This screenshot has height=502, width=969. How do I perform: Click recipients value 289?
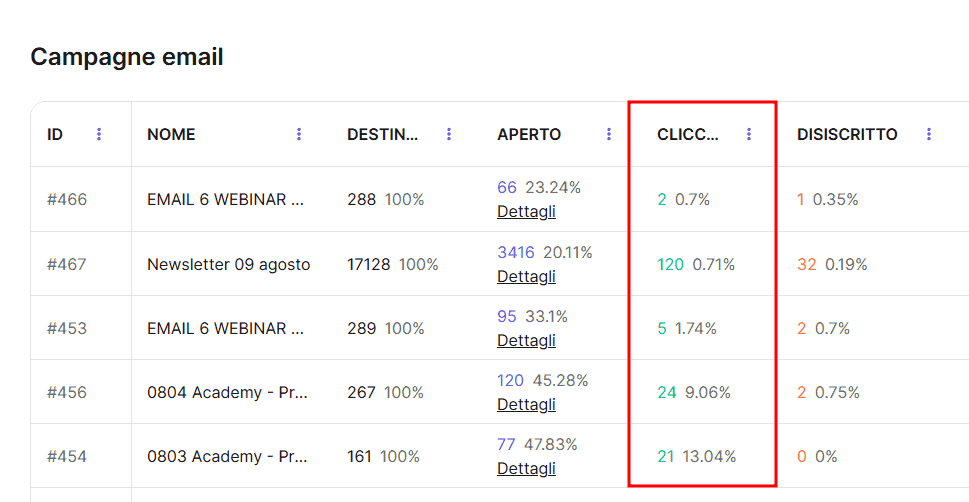[362, 328]
